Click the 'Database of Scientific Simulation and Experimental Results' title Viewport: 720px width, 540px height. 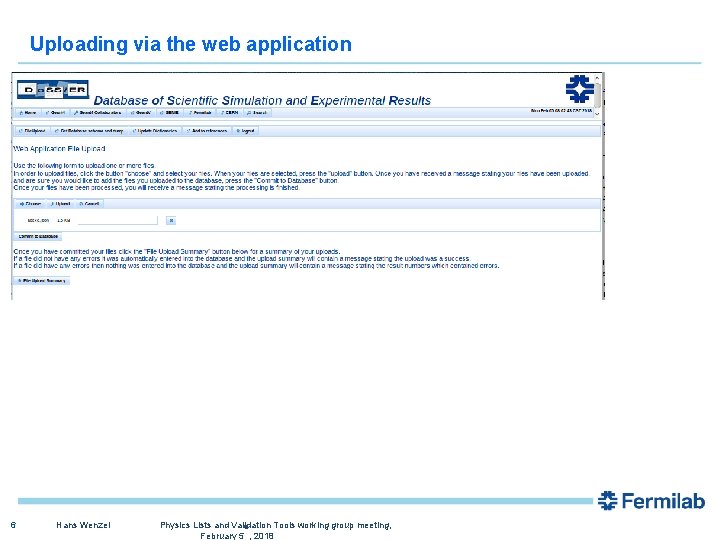262,101
